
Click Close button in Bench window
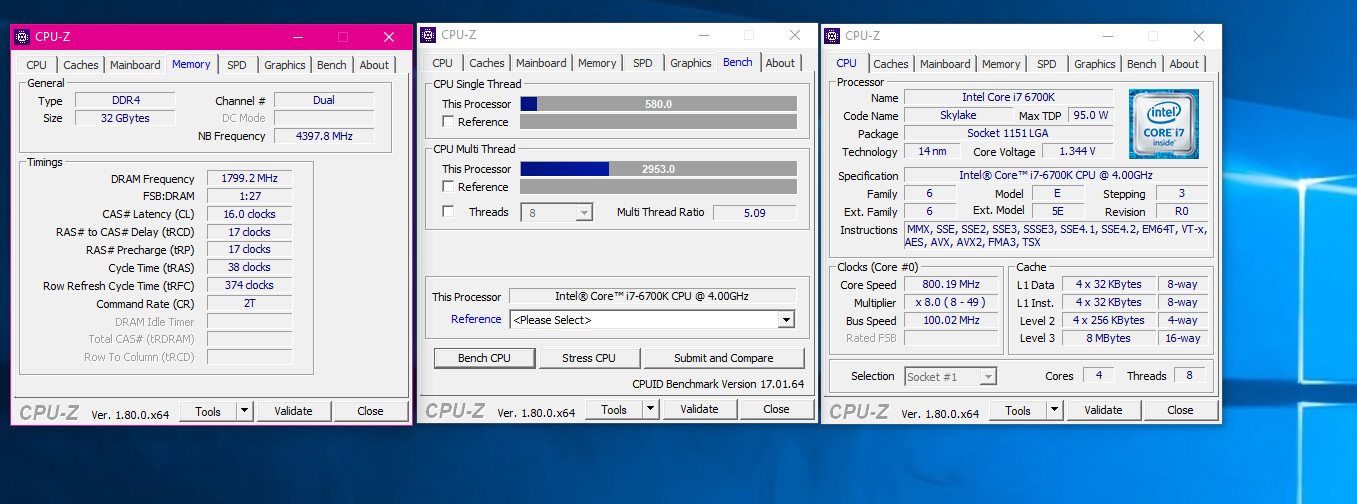click(x=776, y=409)
